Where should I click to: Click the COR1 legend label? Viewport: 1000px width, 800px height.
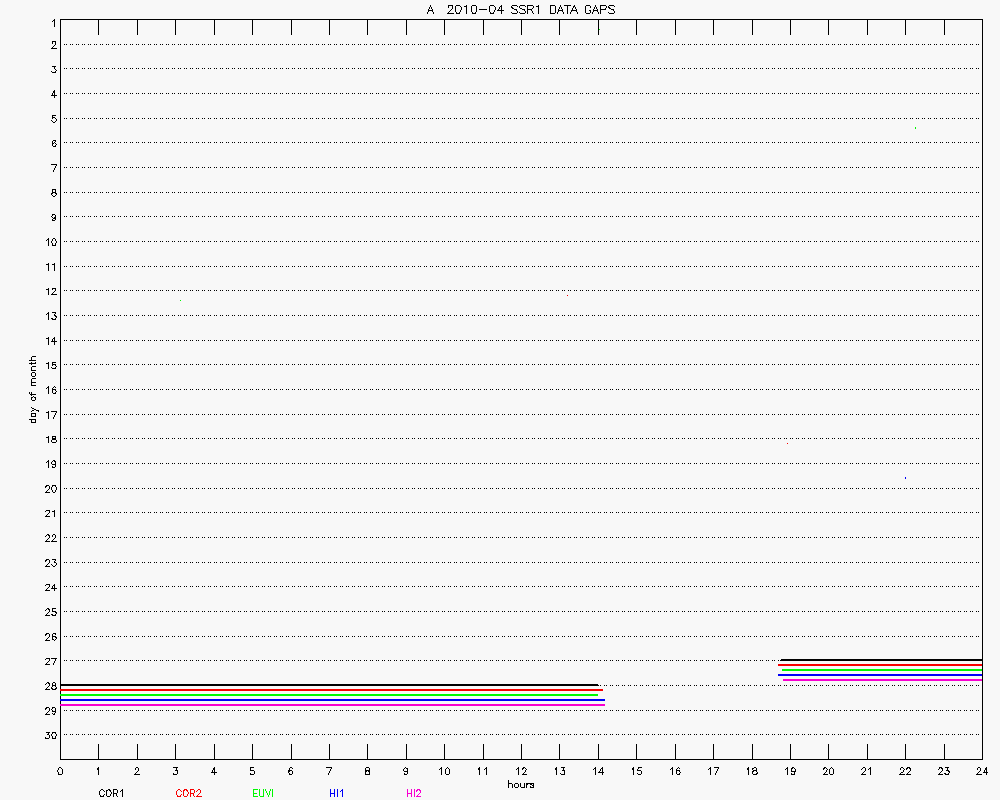click(110, 793)
